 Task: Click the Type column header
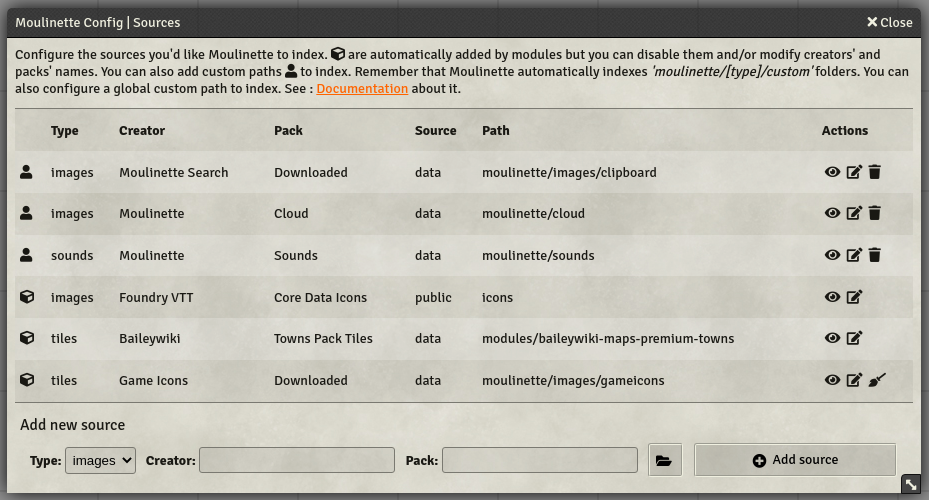[65, 131]
